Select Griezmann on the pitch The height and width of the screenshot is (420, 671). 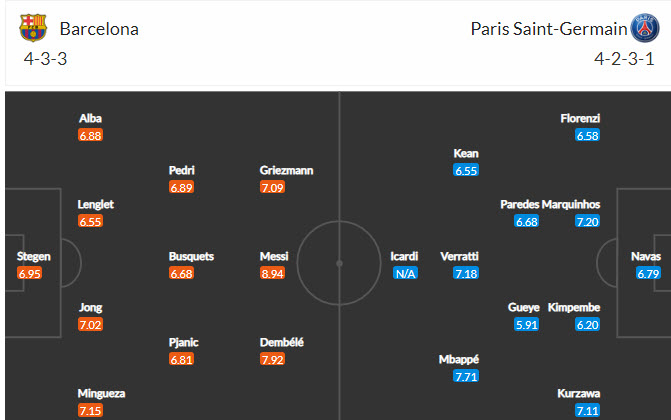click(286, 170)
